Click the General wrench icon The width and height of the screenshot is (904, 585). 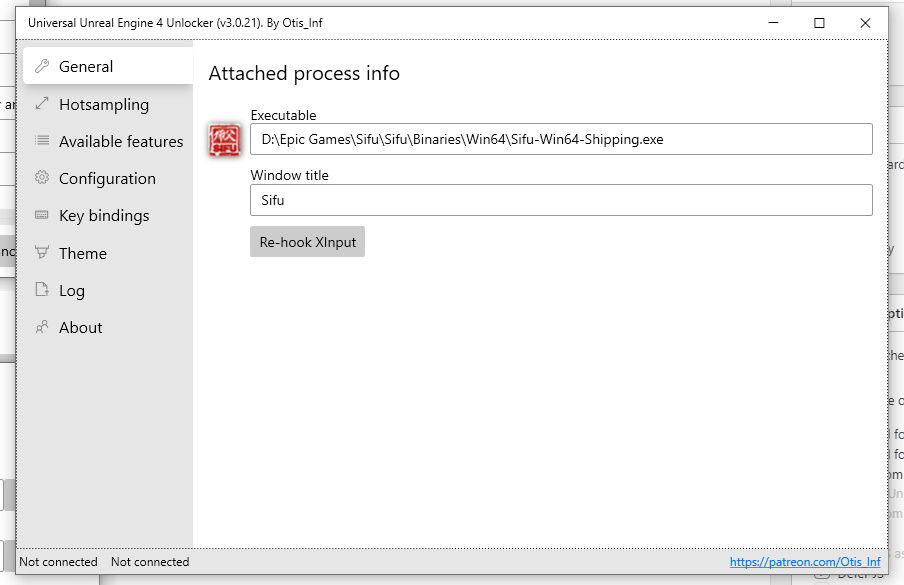(x=42, y=67)
